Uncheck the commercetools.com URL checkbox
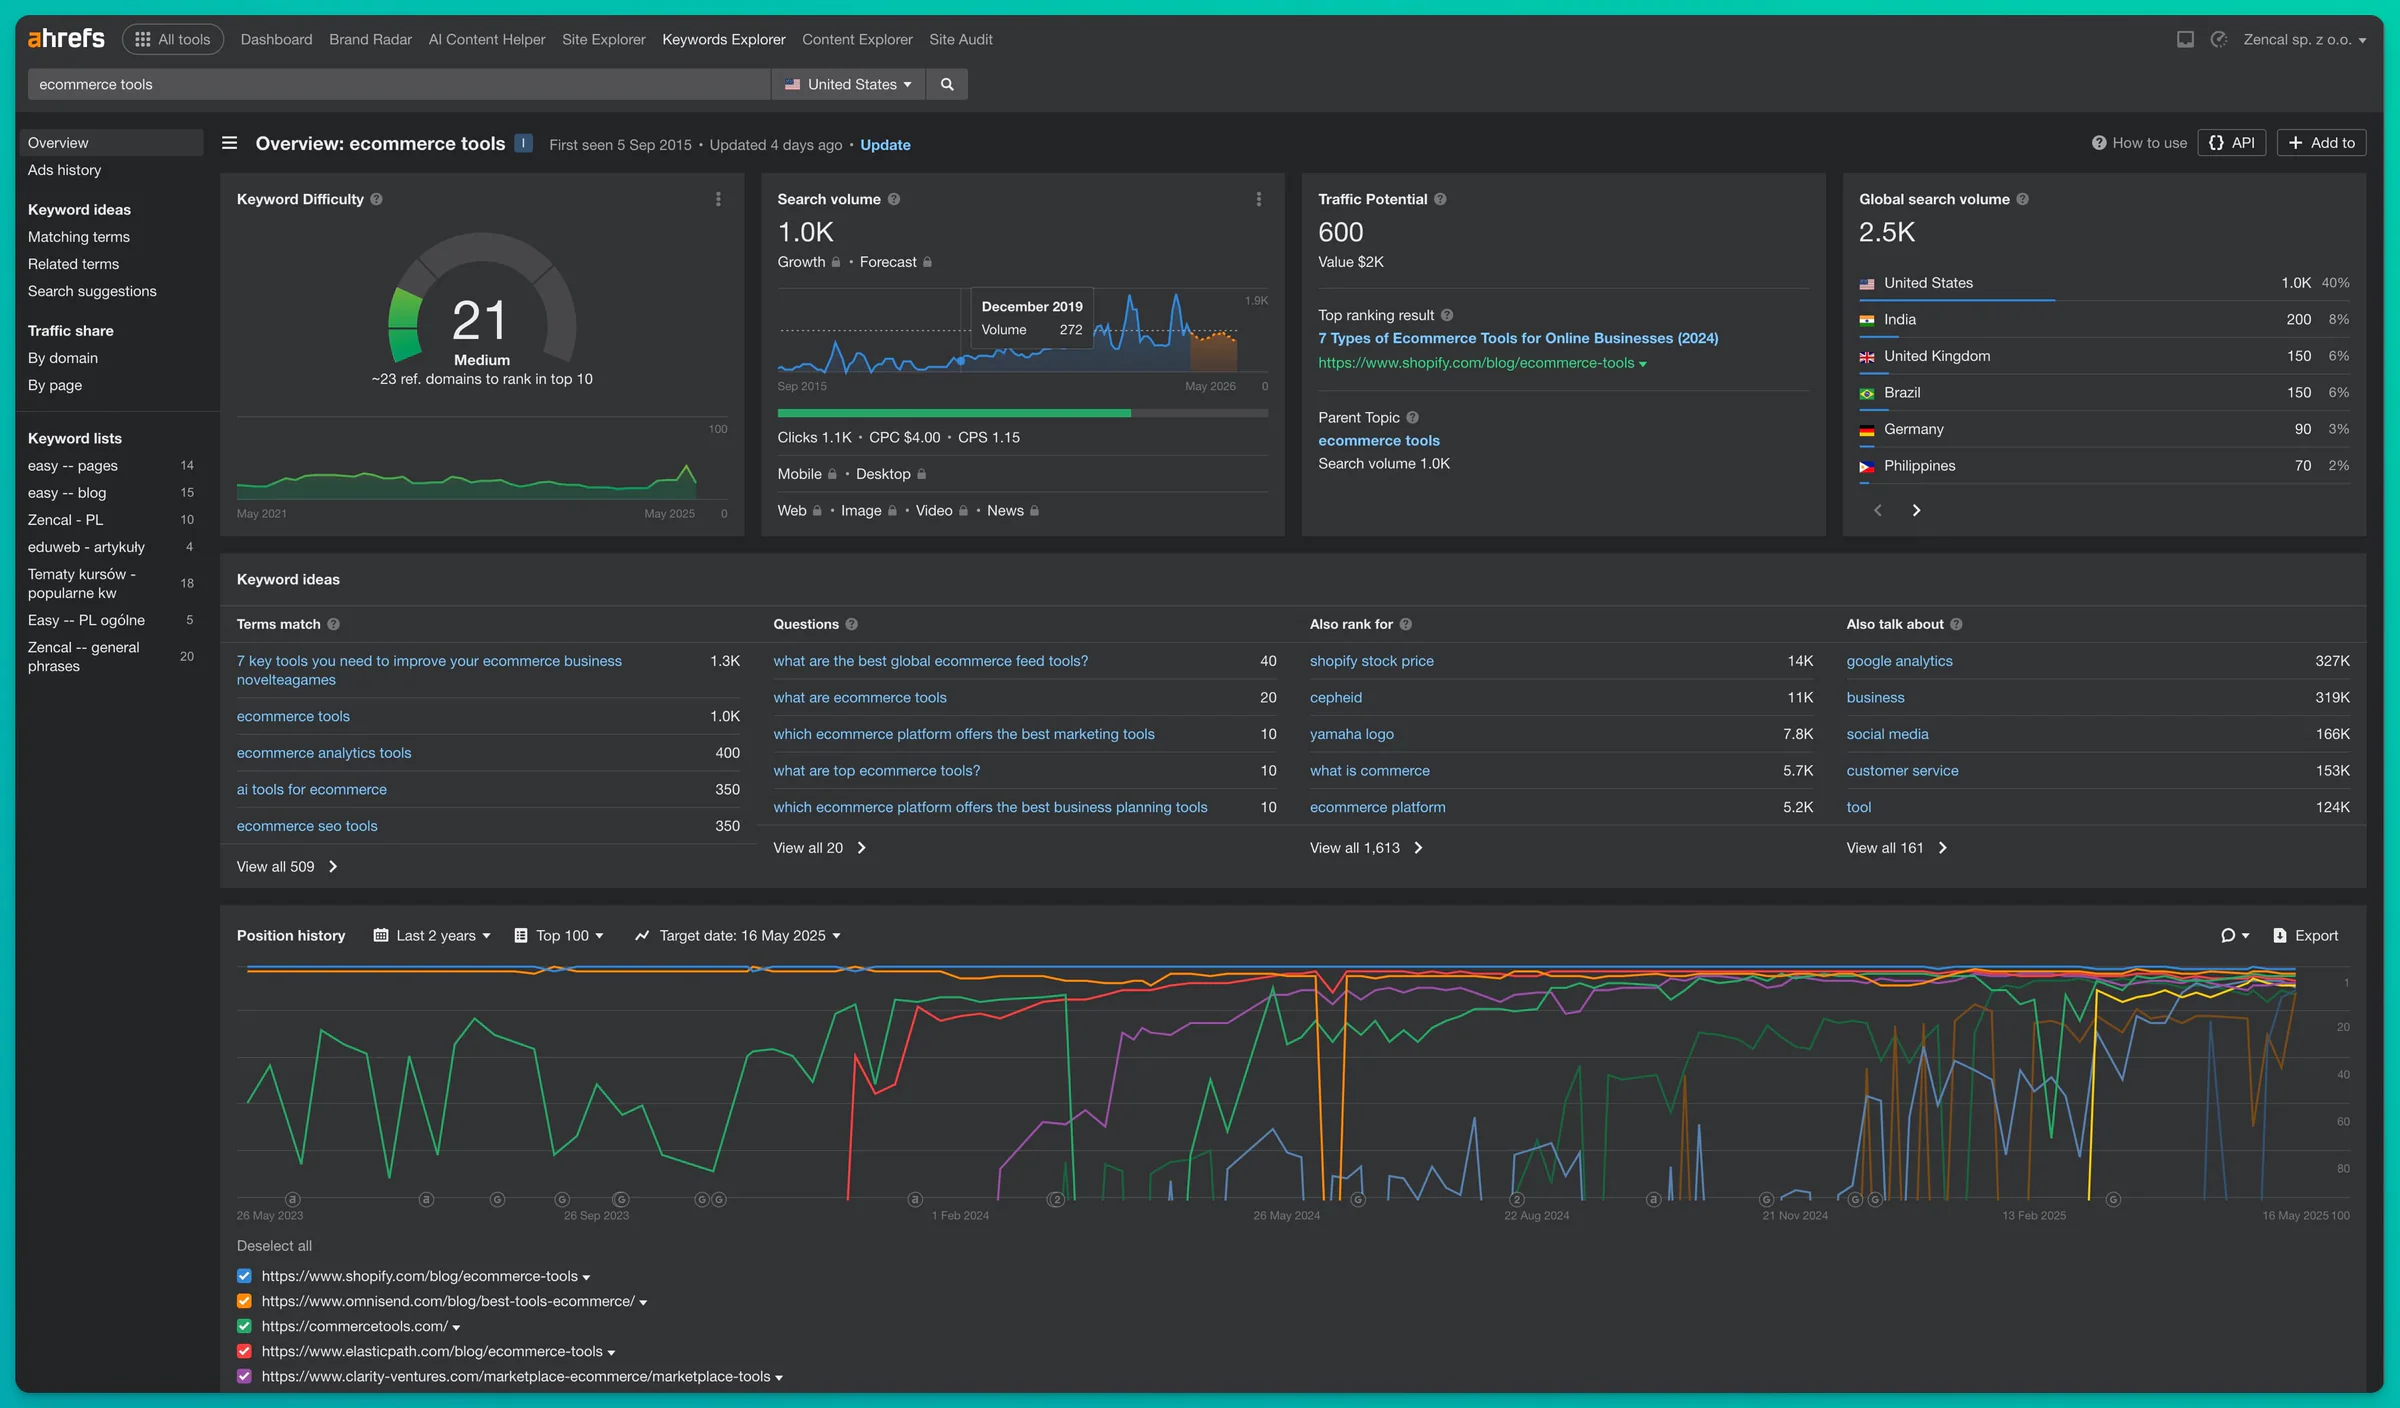This screenshot has height=1408, width=2400. 244,1326
